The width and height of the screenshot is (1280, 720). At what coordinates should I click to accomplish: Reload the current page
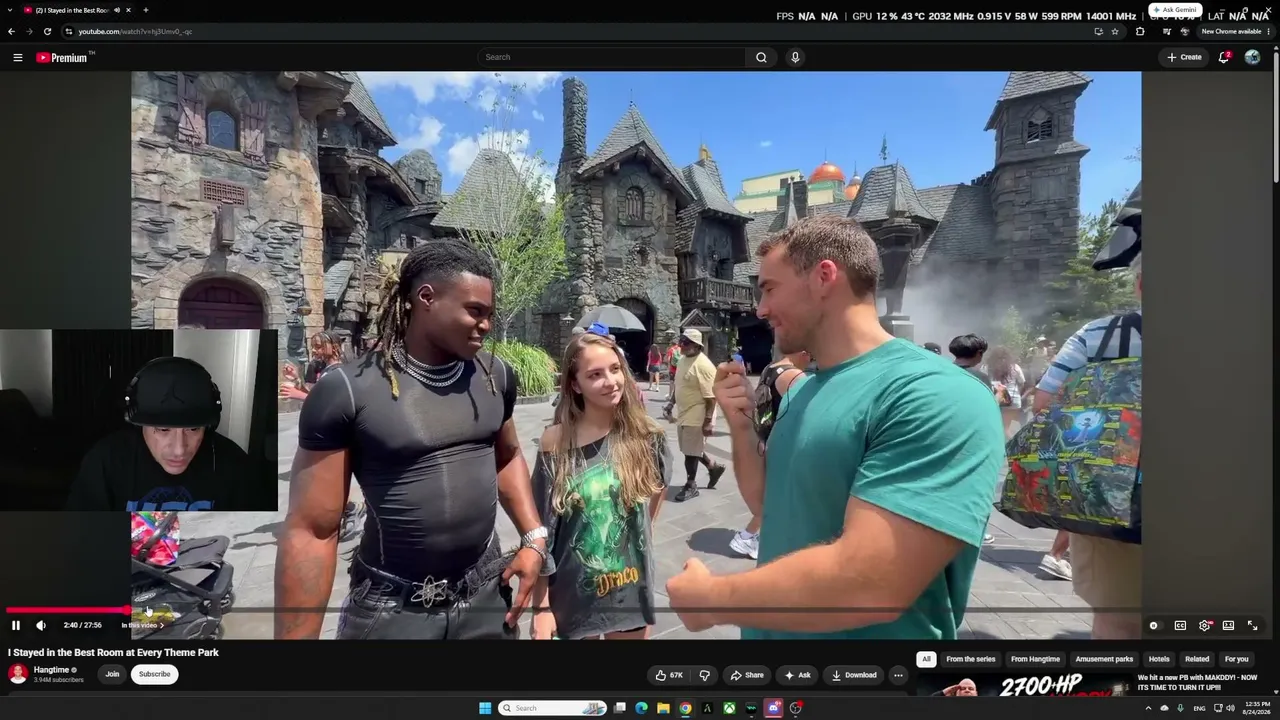(x=47, y=31)
